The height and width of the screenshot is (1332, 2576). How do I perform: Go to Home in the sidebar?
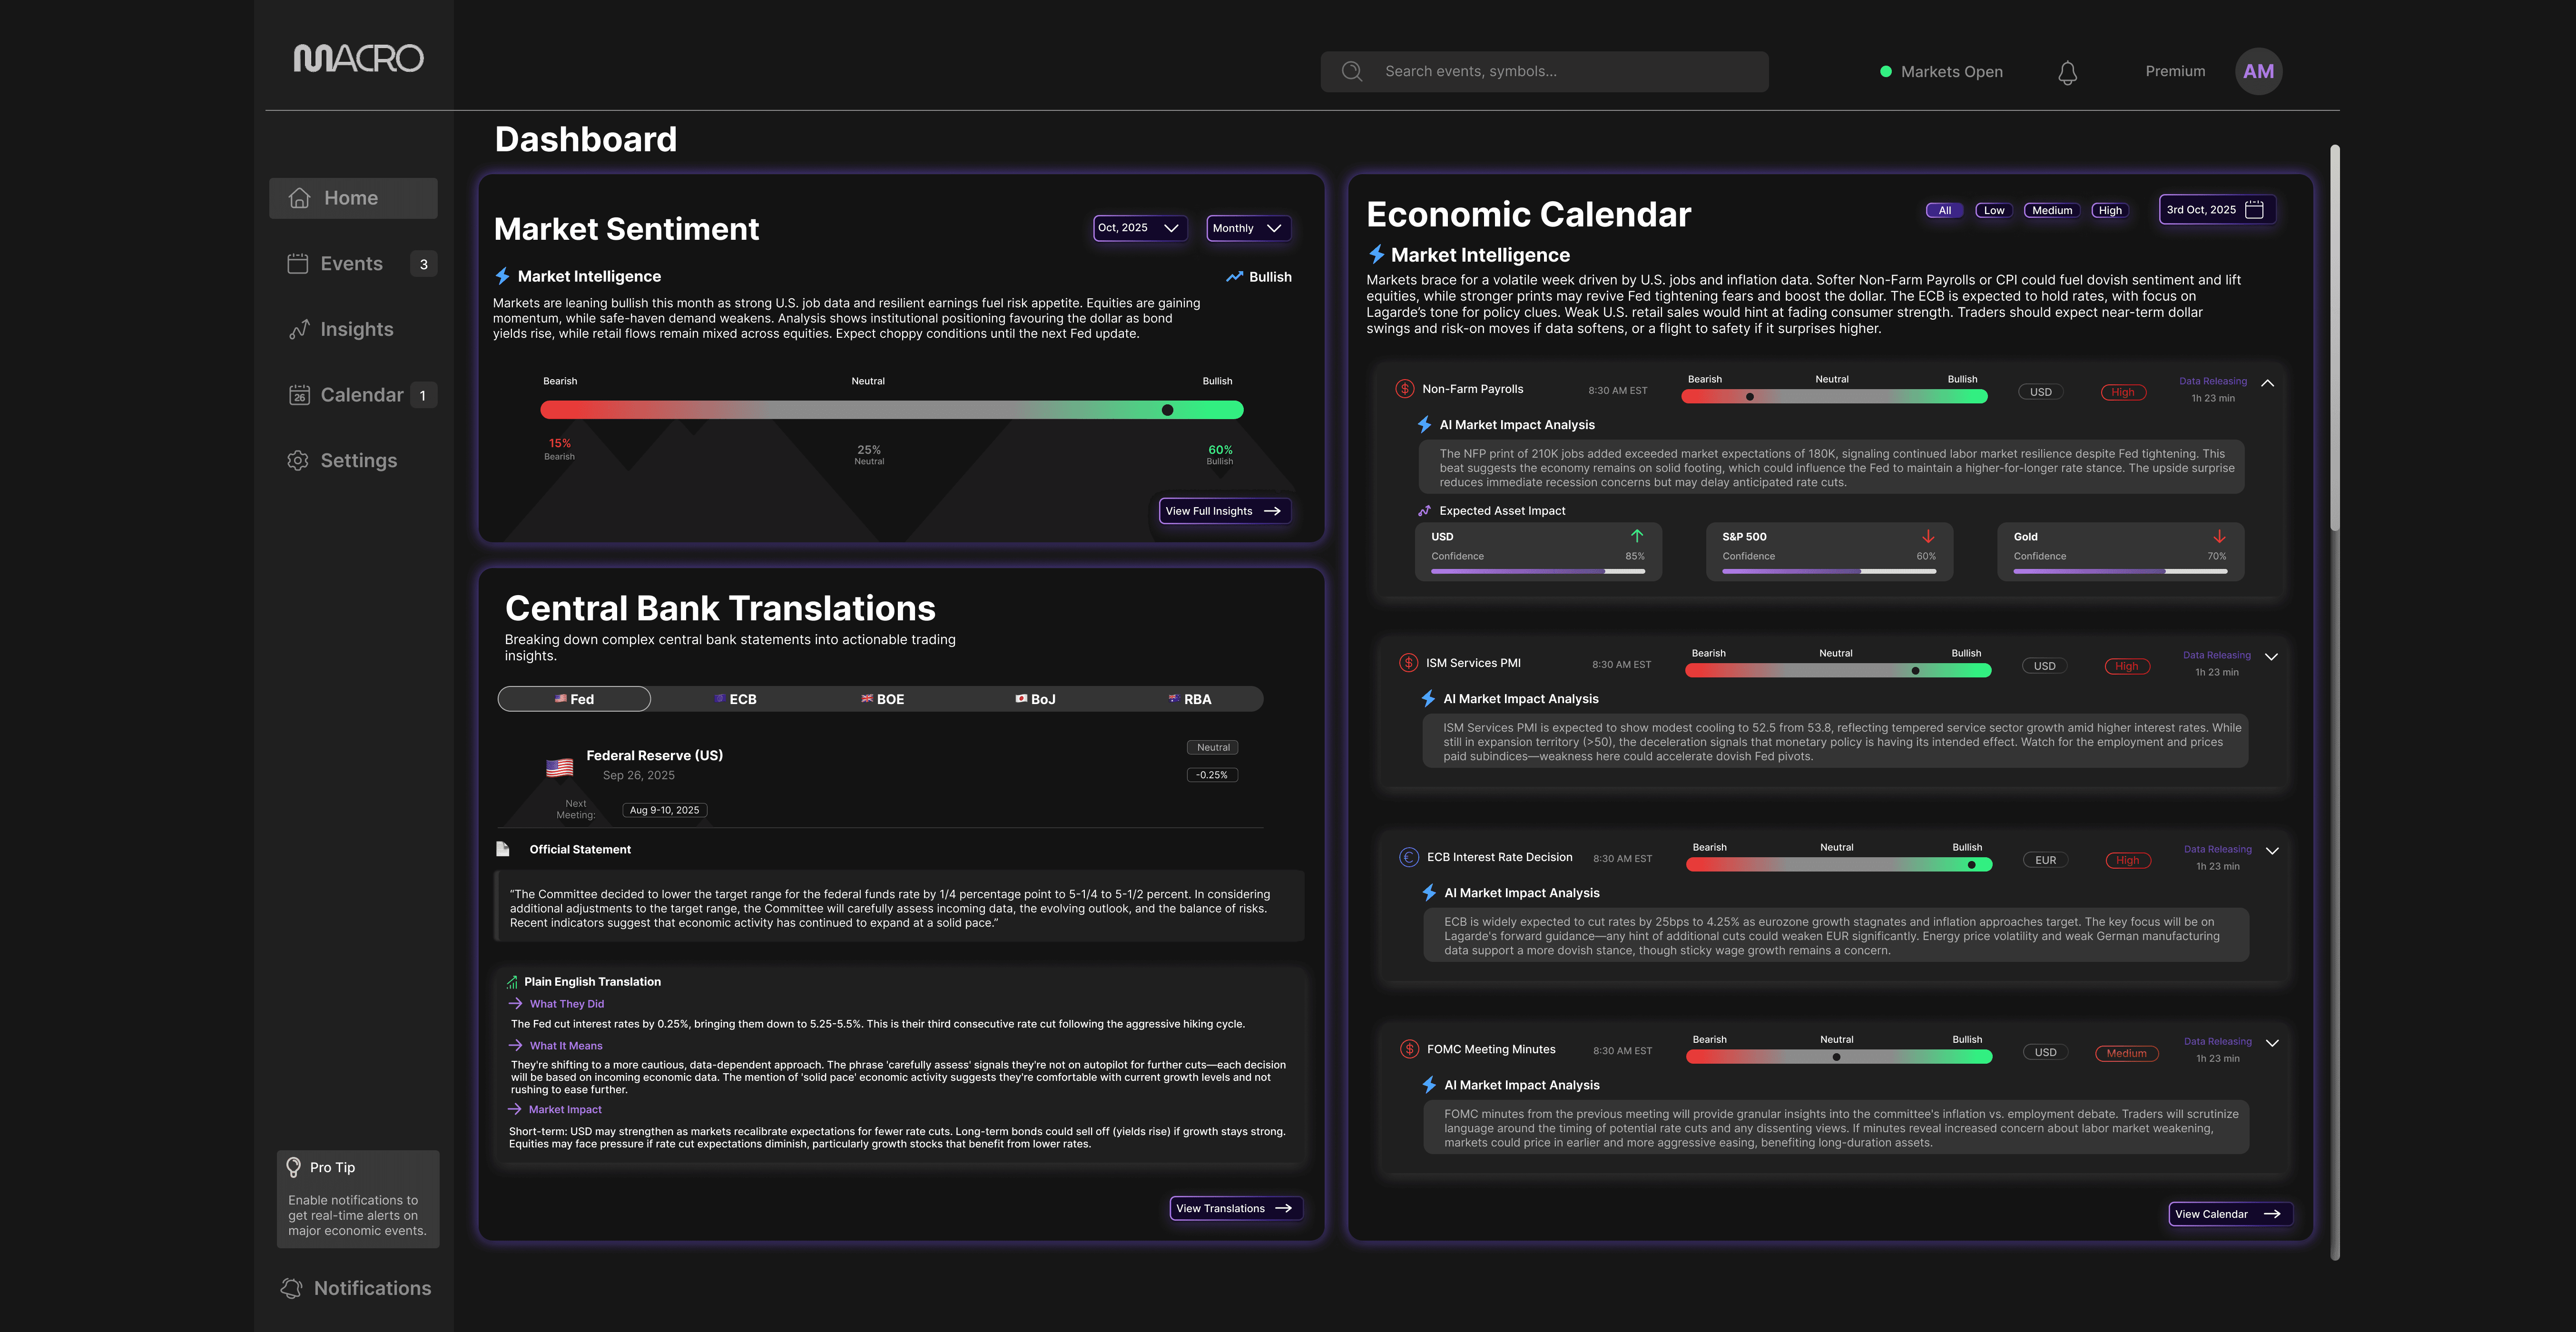pyautogui.click(x=353, y=198)
